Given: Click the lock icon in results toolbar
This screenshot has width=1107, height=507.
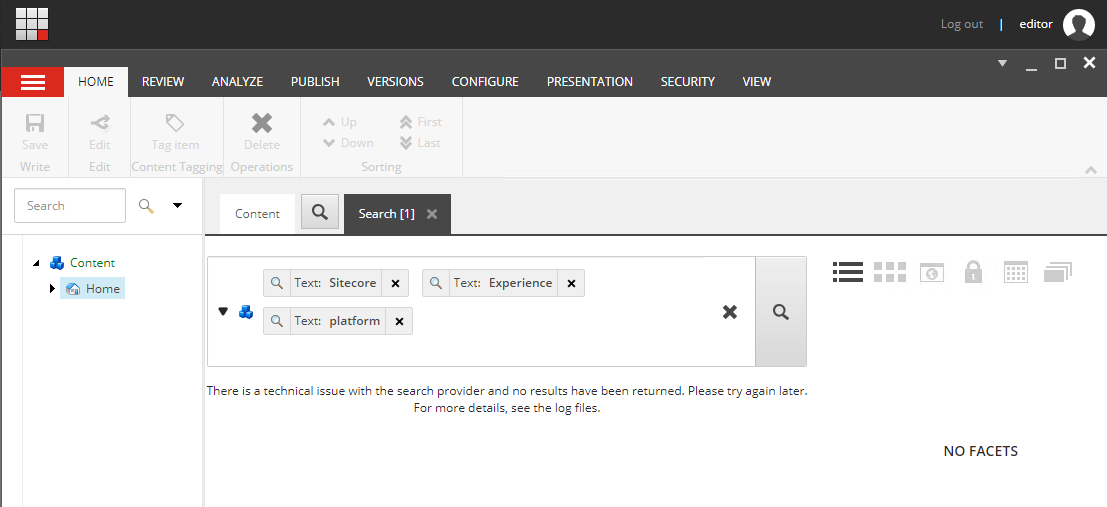Looking at the screenshot, I should tap(972, 272).
